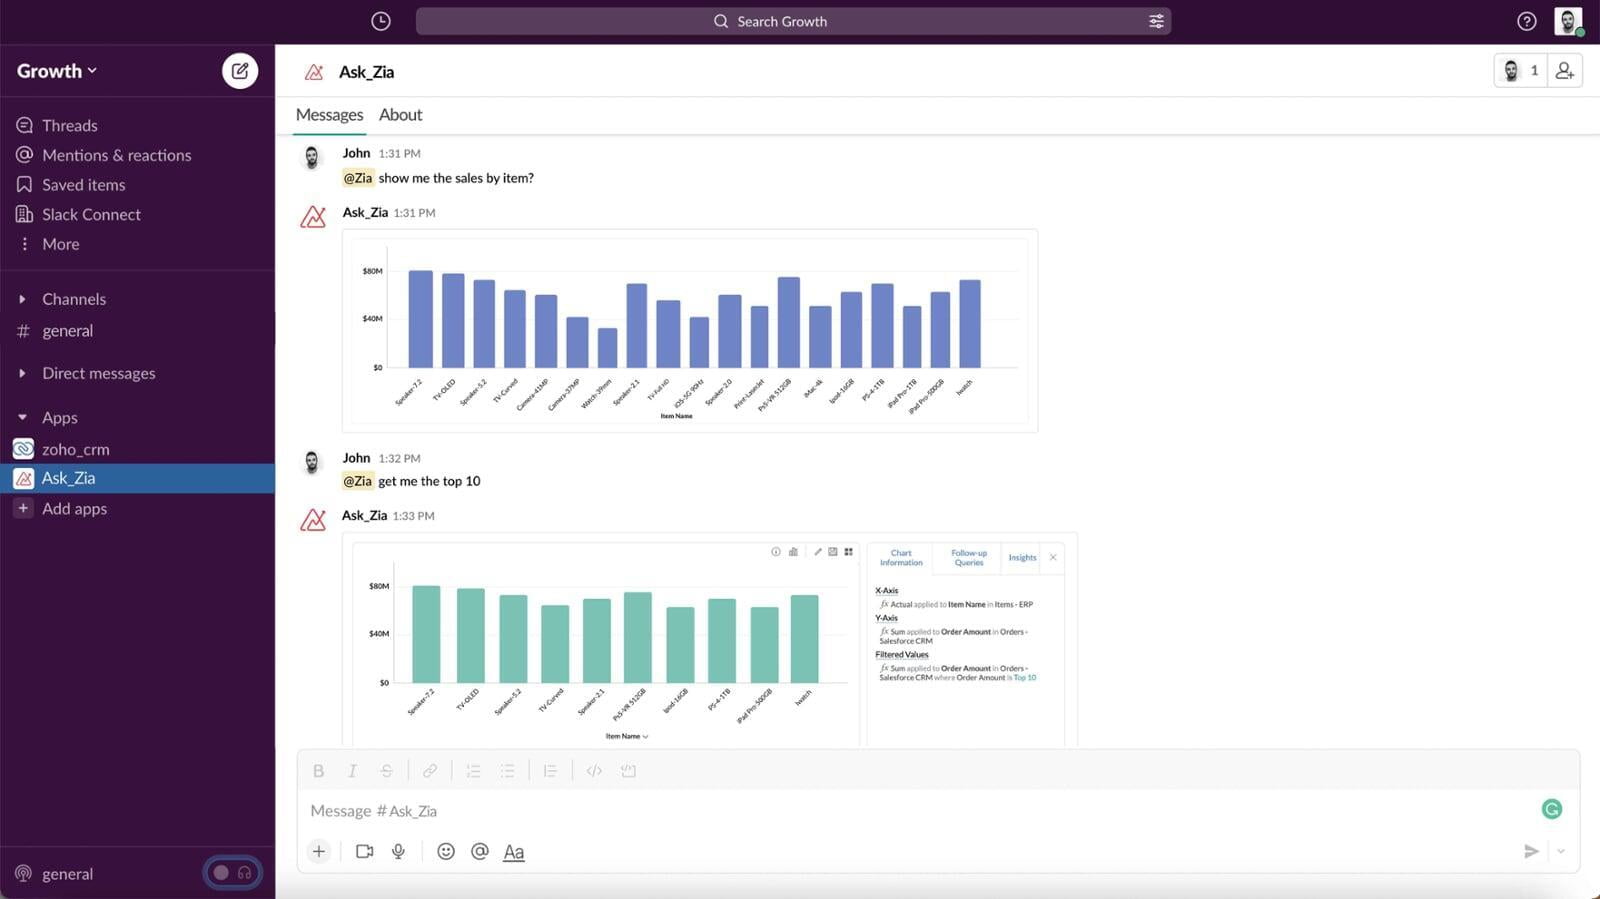This screenshot has height=899, width=1600.
Task: Close the chart information panel
Action: tap(1053, 558)
